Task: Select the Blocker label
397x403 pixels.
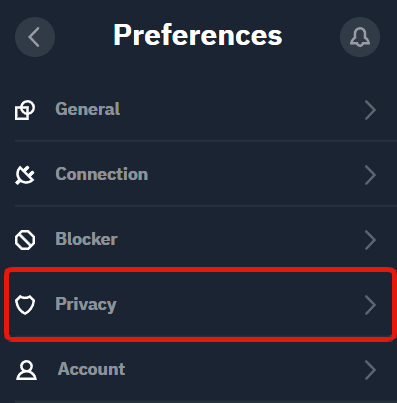Action: tap(86, 239)
